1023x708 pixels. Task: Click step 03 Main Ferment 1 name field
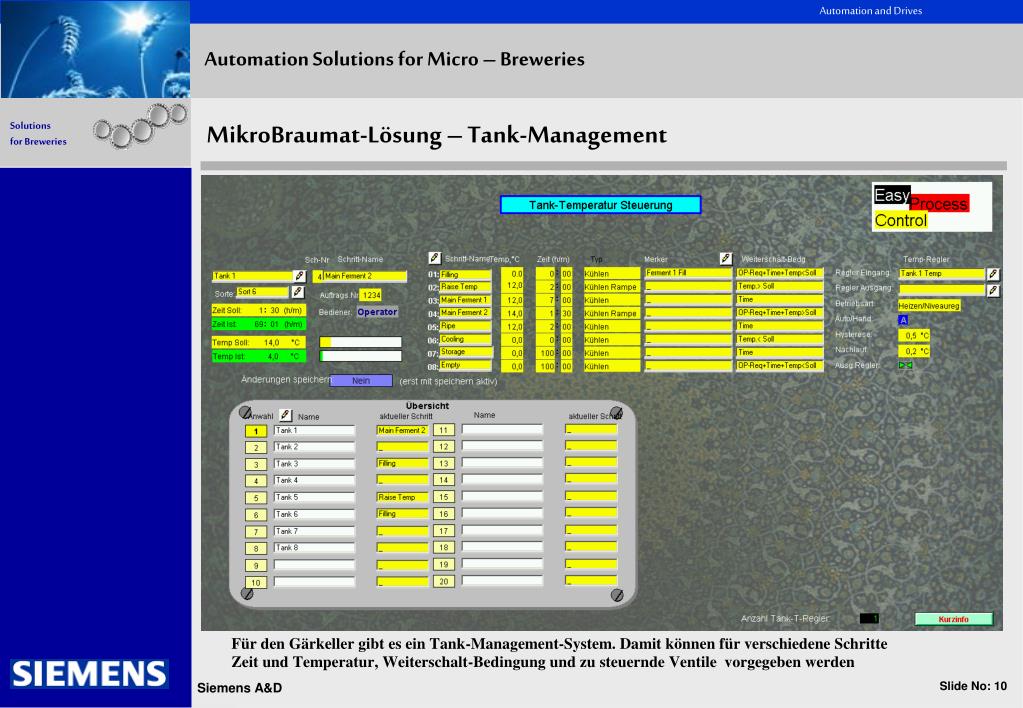[x=465, y=300]
